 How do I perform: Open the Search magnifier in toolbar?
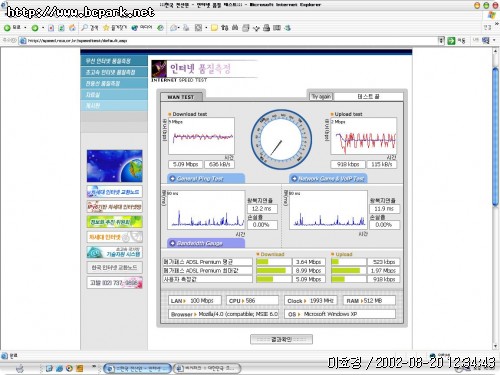85,28
